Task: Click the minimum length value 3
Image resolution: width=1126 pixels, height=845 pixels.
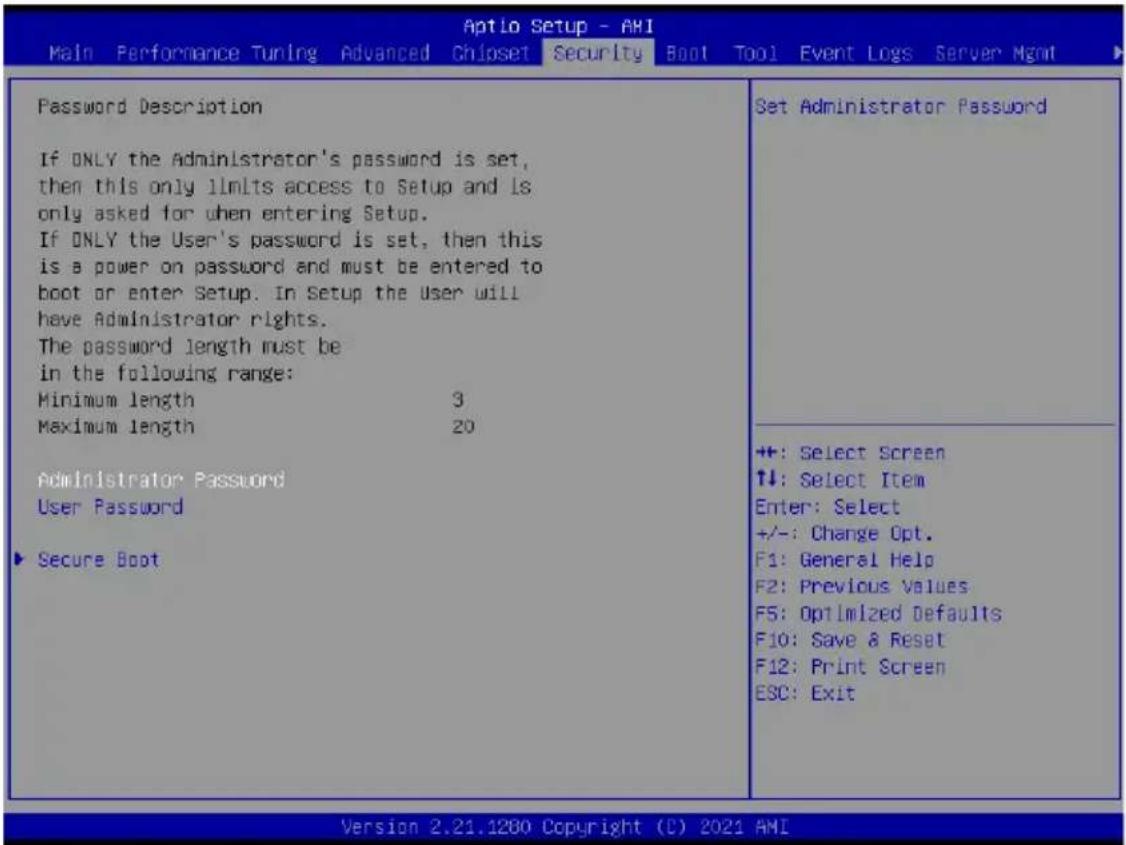Action: (x=457, y=399)
